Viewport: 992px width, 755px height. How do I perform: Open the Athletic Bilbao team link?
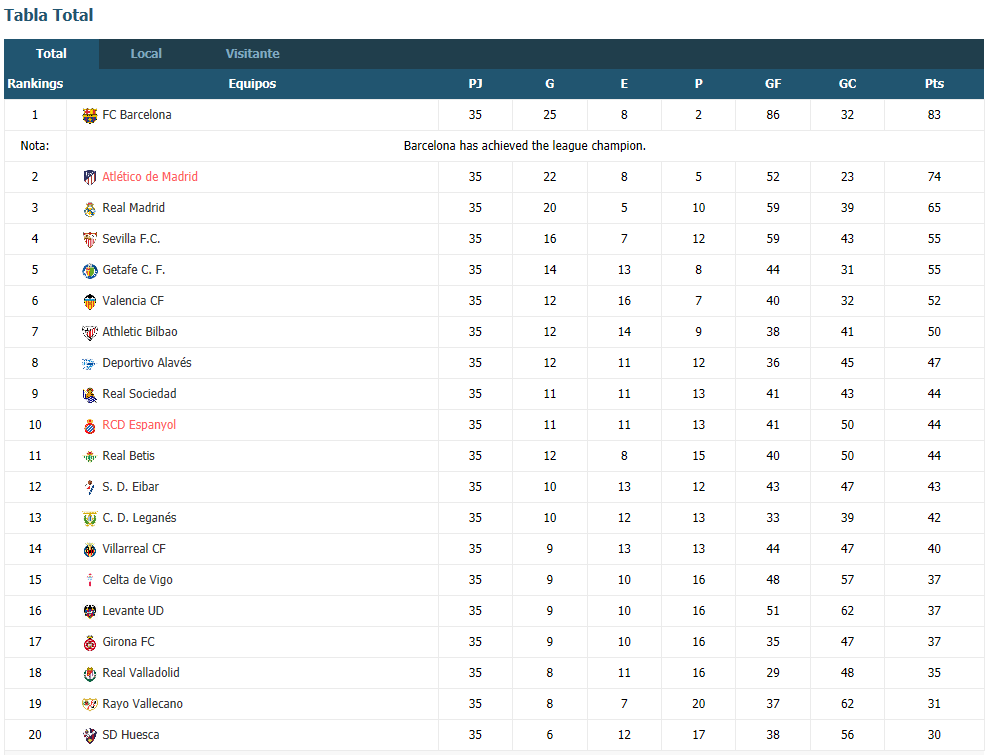[x=140, y=332]
